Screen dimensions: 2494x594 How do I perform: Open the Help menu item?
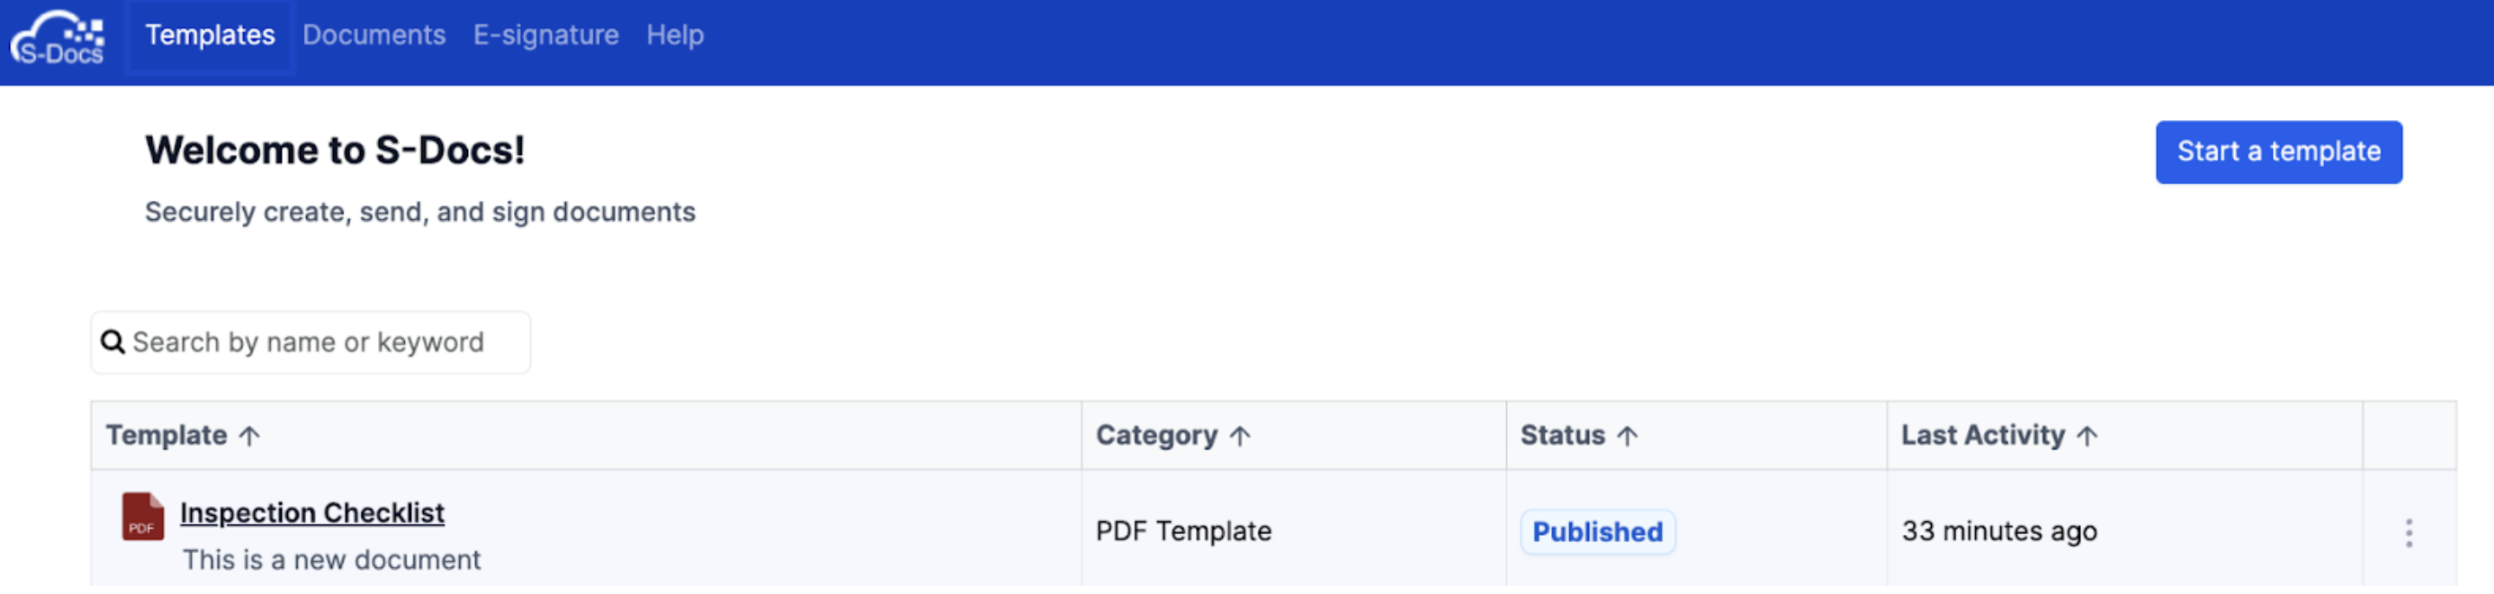coord(675,35)
